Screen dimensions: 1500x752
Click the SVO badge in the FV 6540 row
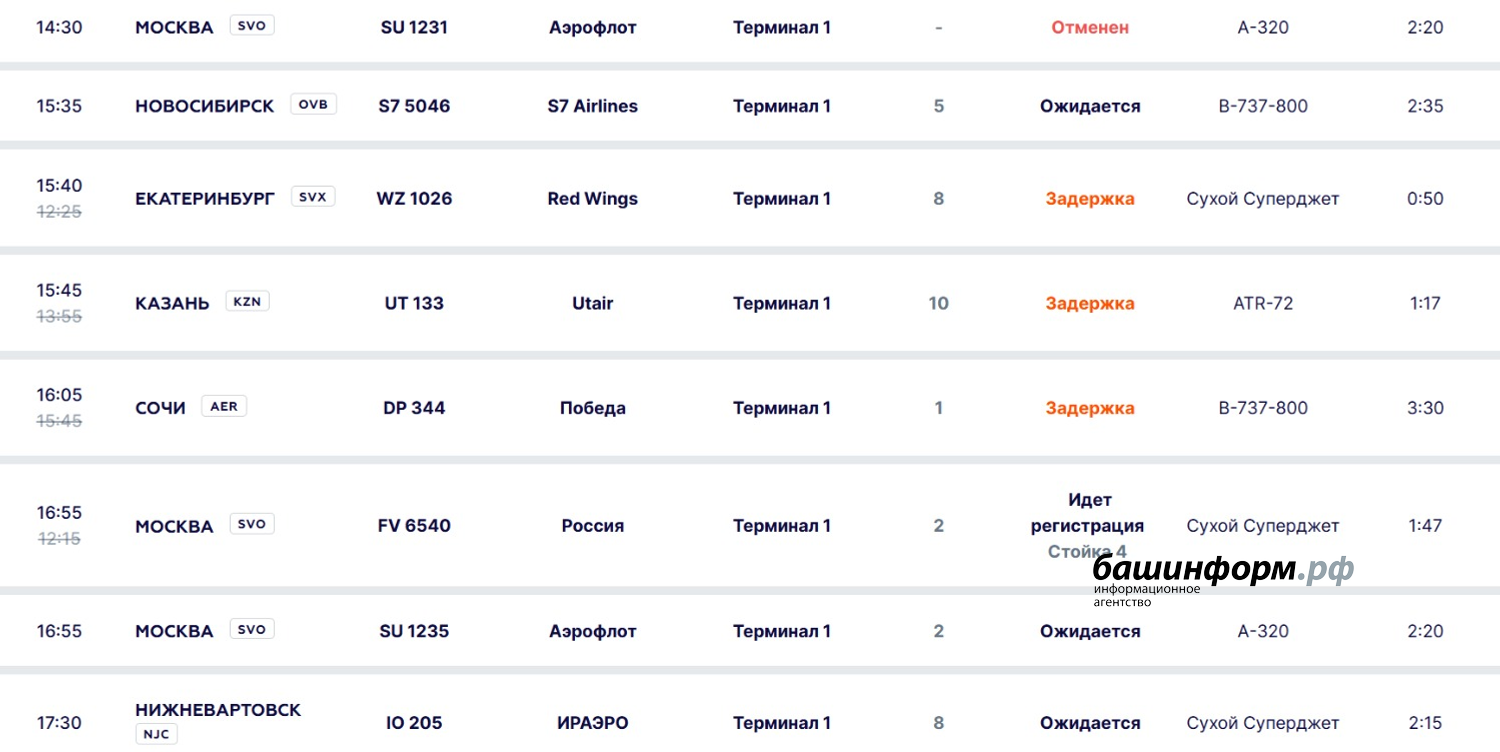tap(251, 524)
